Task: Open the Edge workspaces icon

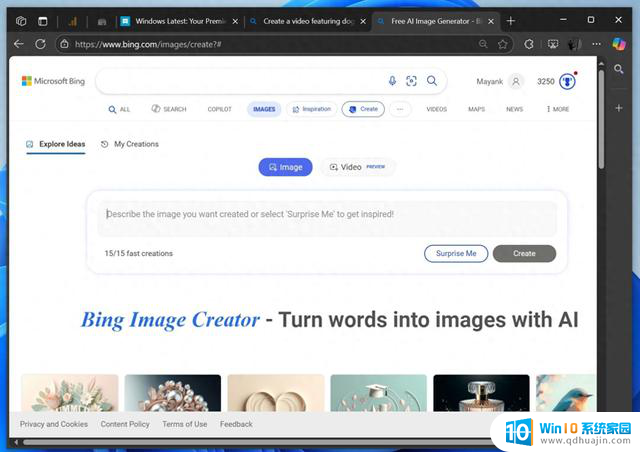Action: [x=21, y=21]
